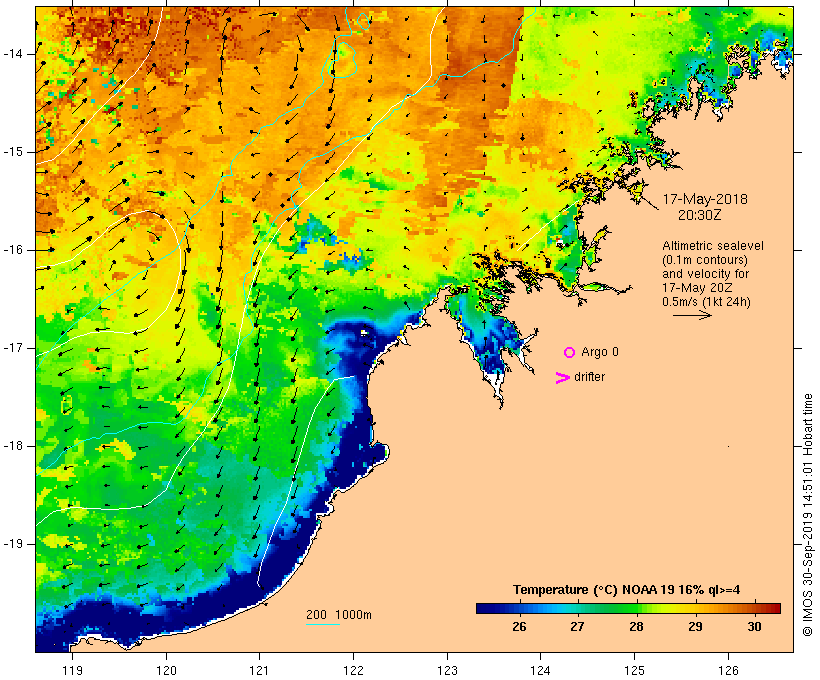Click the longitude axis label 125
Screen dimensions: 820x680
[634, 670]
